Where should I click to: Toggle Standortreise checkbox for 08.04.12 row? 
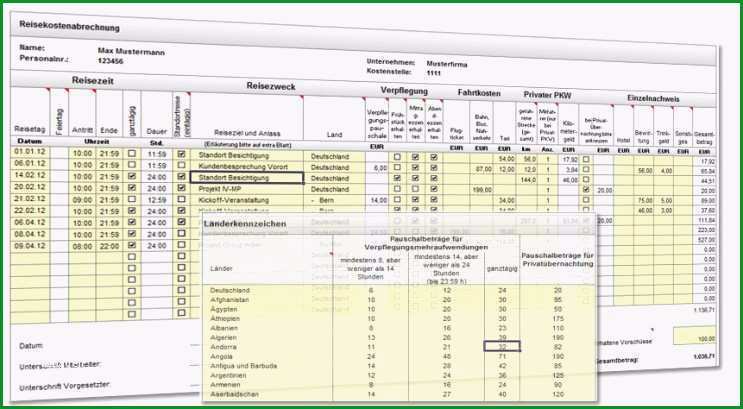(181, 234)
